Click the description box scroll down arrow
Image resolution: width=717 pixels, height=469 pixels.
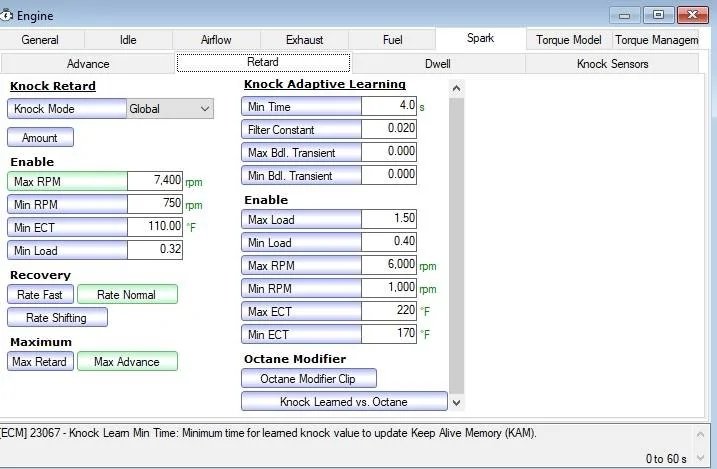[x=700, y=457]
